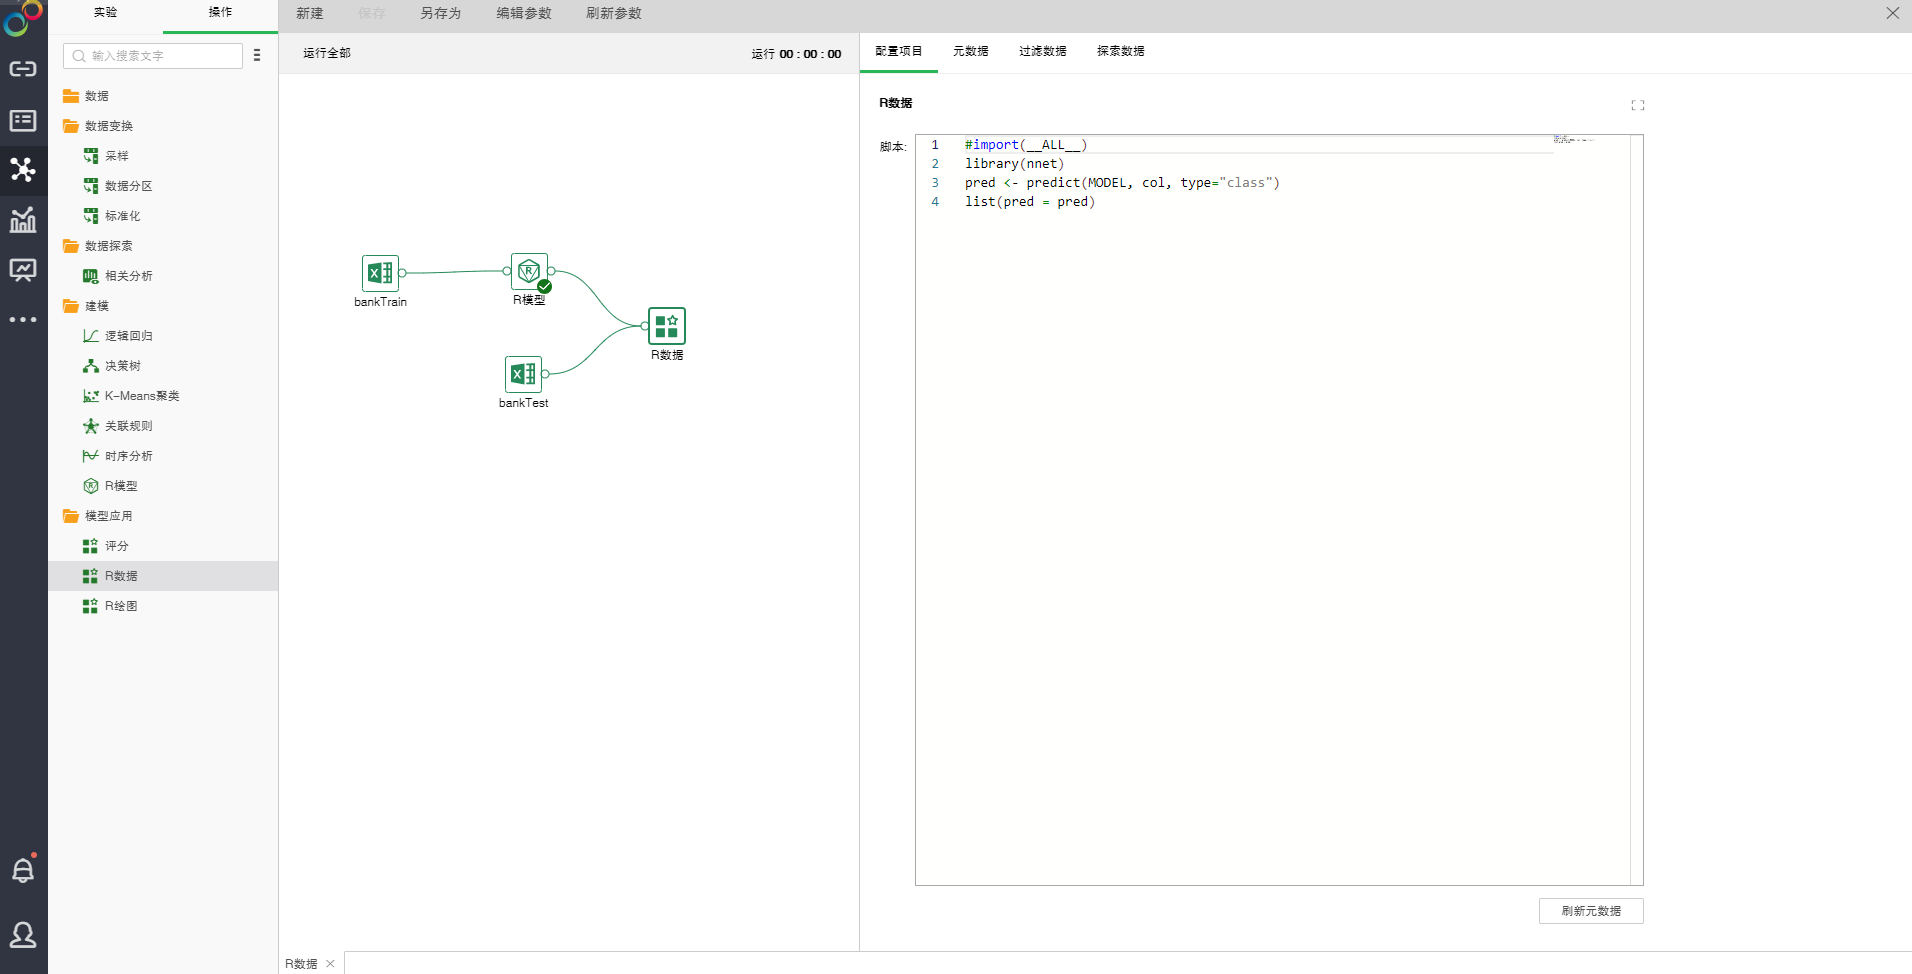Open the notifications bell in sidebar

coord(23,870)
